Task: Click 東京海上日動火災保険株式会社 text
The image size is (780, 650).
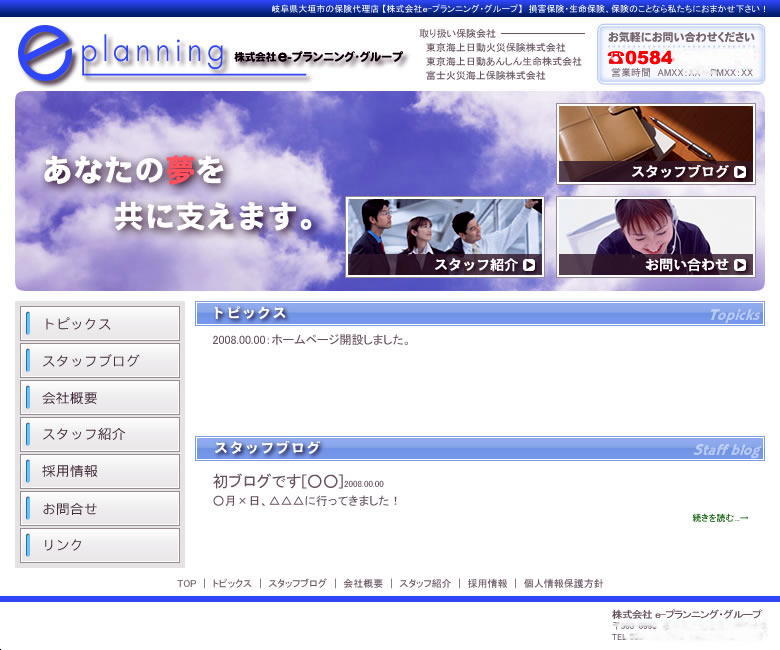Action: (x=495, y=48)
